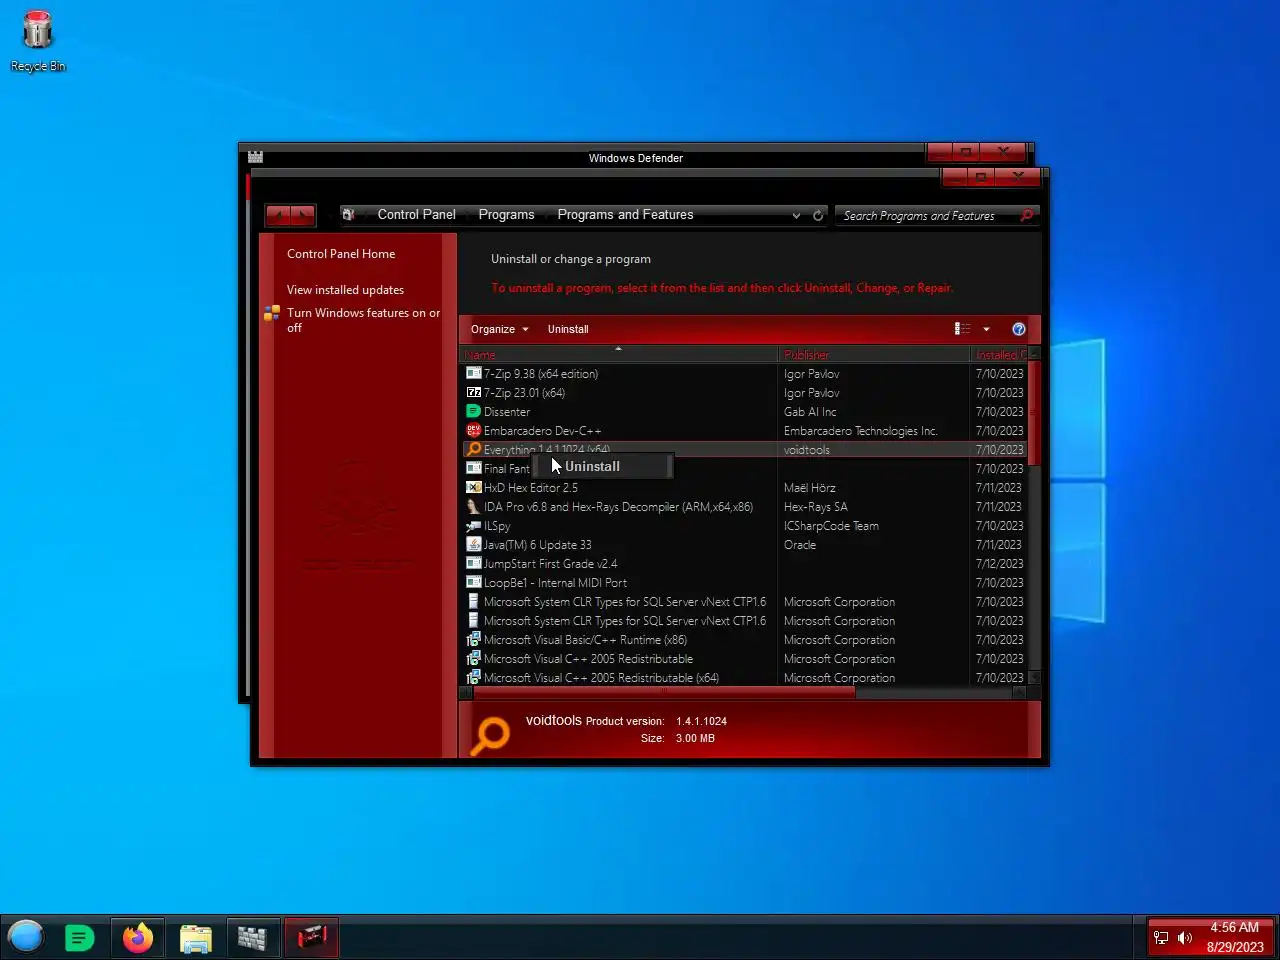The width and height of the screenshot is (1280, 960).
Task: Open the help question mark icon
Action: click(1019, 329)
